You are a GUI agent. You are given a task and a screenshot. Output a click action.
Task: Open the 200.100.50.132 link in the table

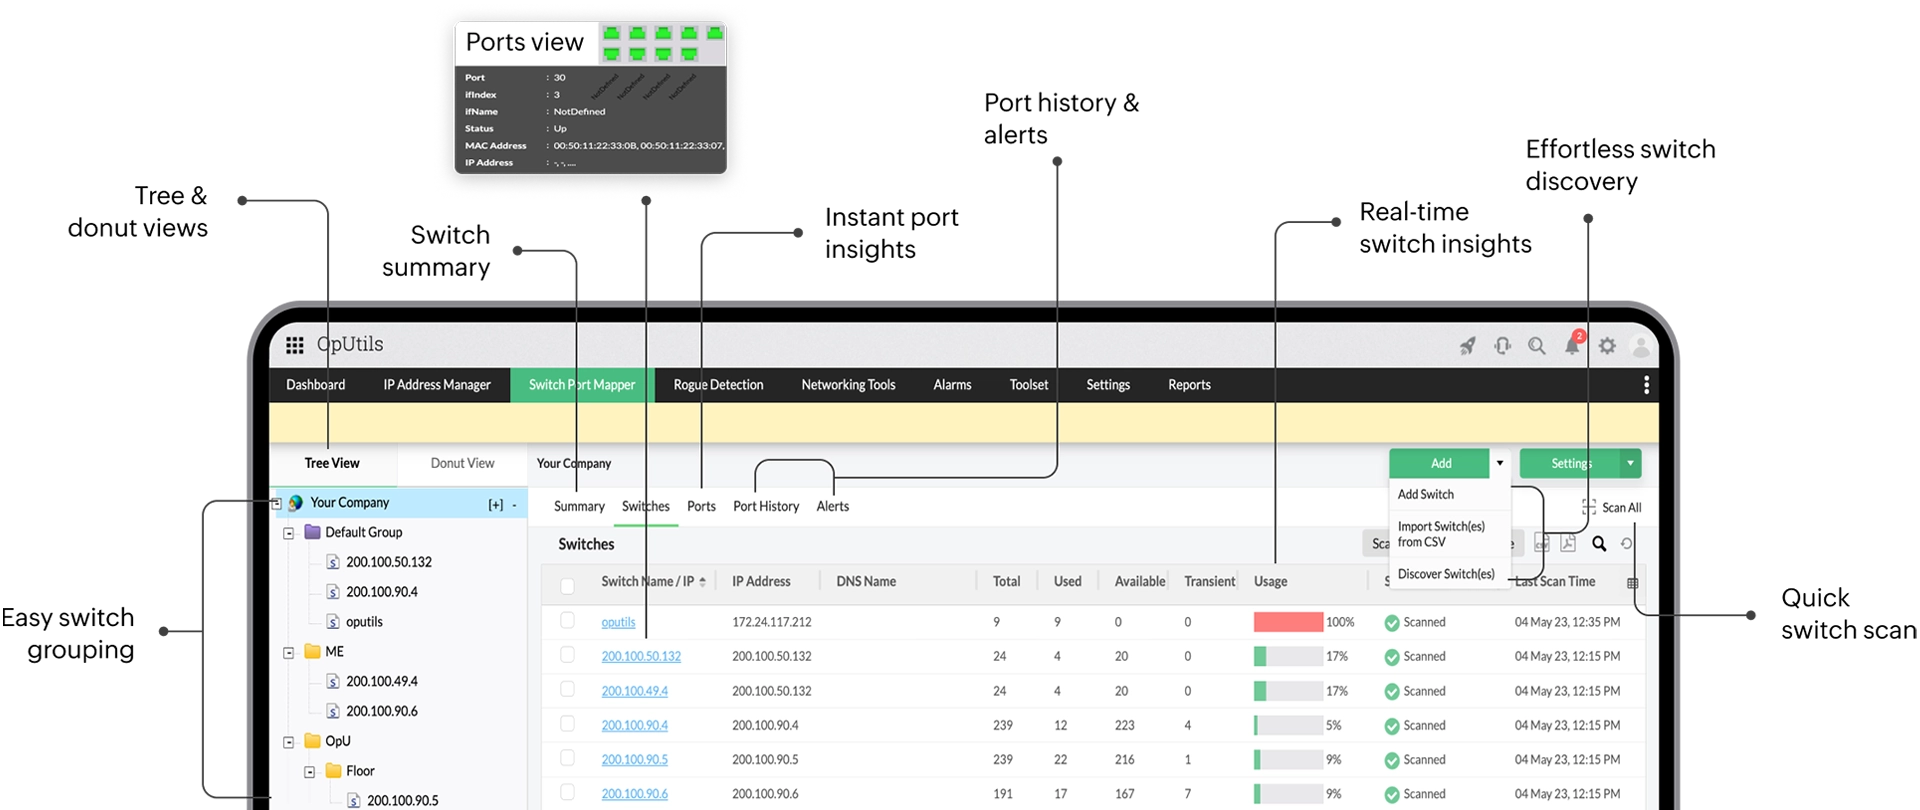point(641,656)
